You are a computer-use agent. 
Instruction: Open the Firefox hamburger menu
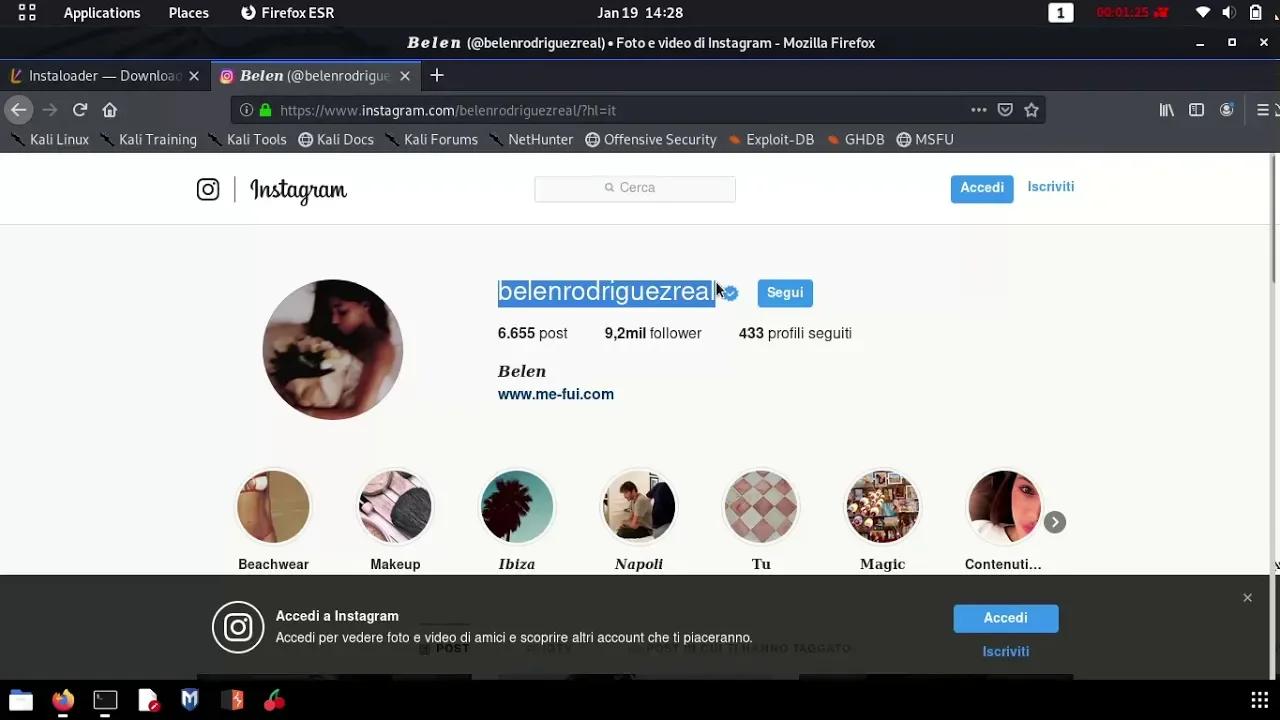coord(1264,110)
